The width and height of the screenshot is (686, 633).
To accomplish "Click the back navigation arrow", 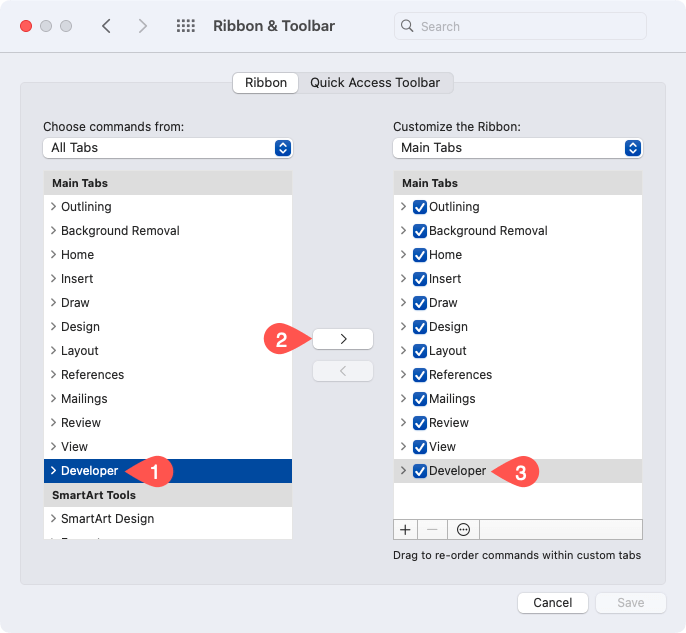I will coord(106,26).
